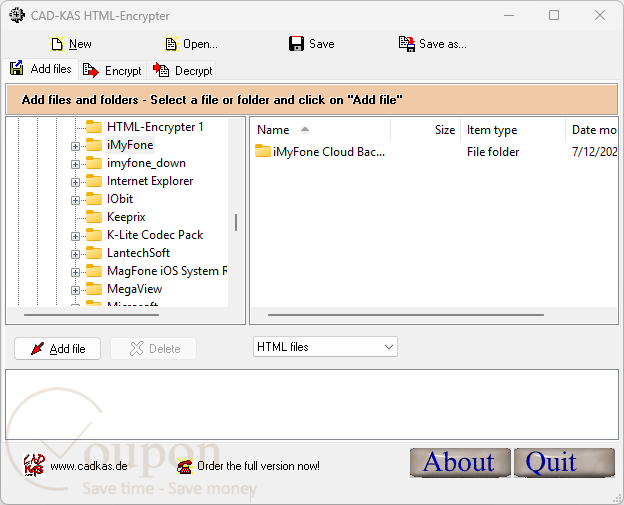The image size is (624, 505).
Task: Click the New document toolbar button
Action: (x=70, y=44)
